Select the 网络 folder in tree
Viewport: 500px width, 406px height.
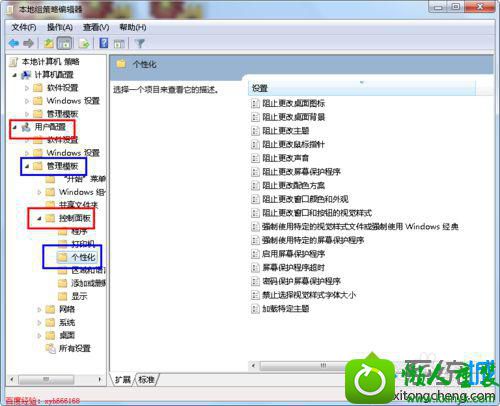point(67,309)
